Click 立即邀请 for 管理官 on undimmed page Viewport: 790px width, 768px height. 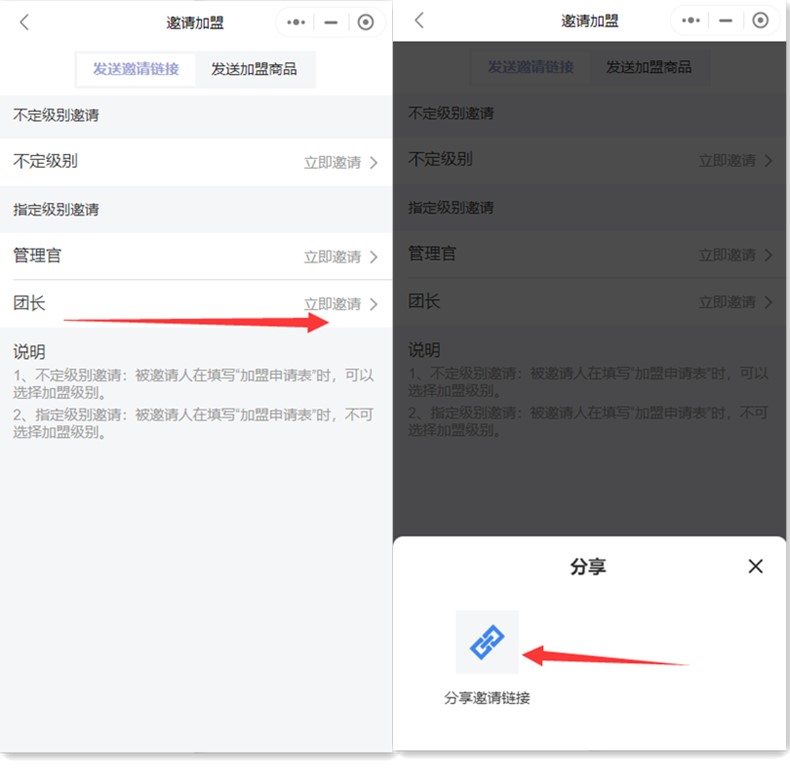(x=332, y=257)
